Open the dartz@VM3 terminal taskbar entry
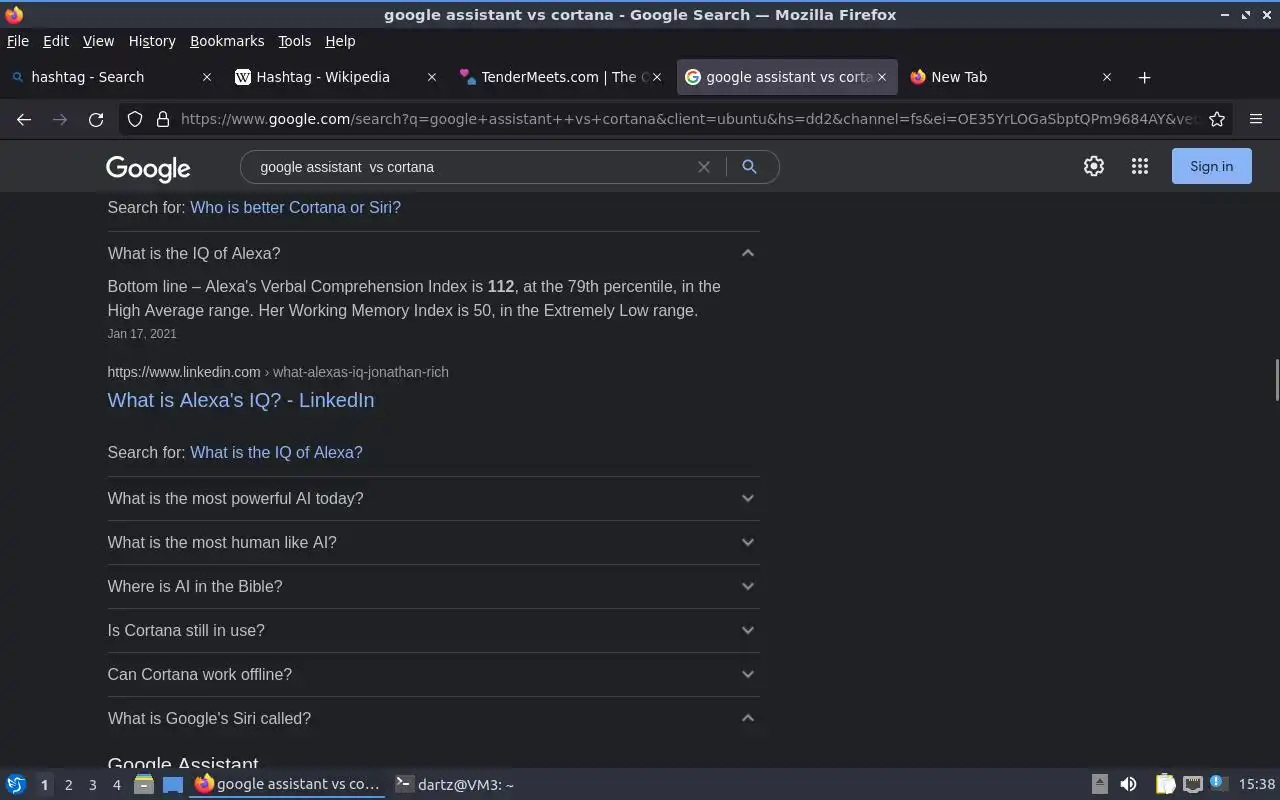Viewport: 1280px width, 800px height. pos(455,785)
